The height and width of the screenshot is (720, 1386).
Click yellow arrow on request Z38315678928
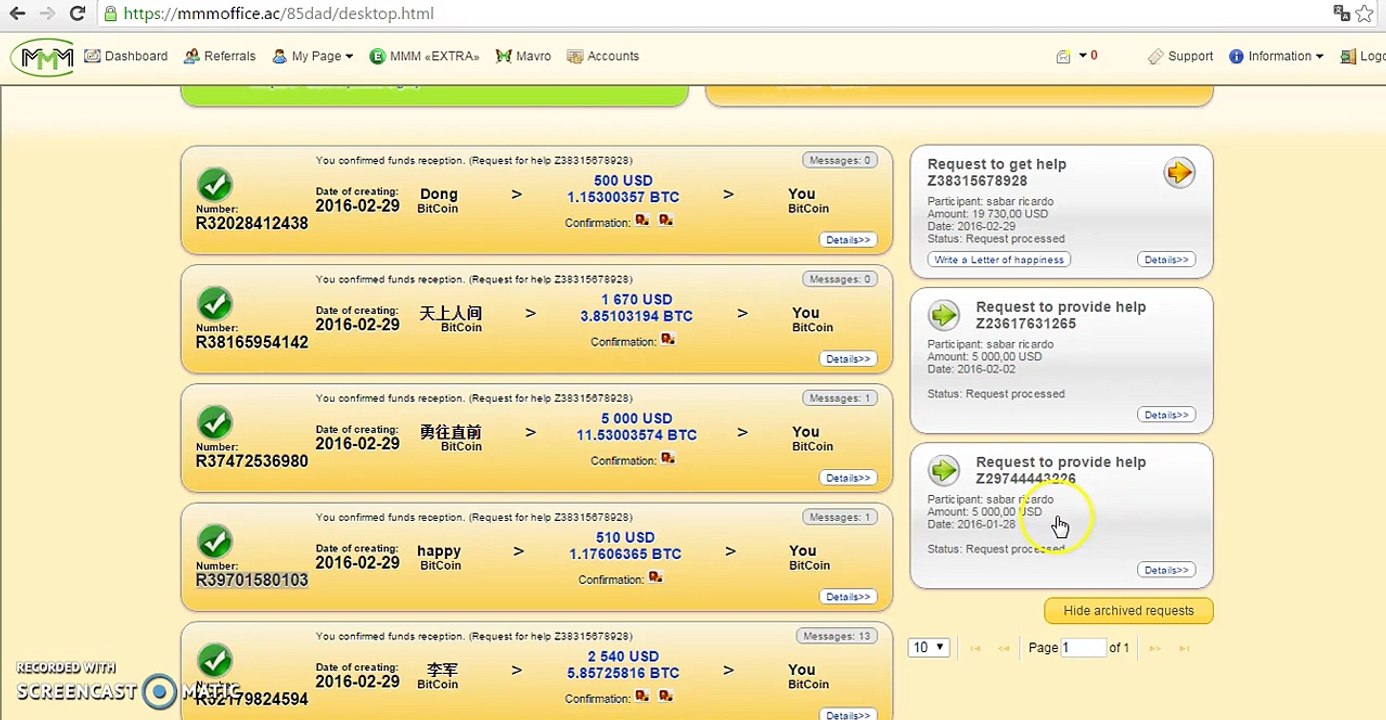pyautogui.click(x=1180, y=173)
